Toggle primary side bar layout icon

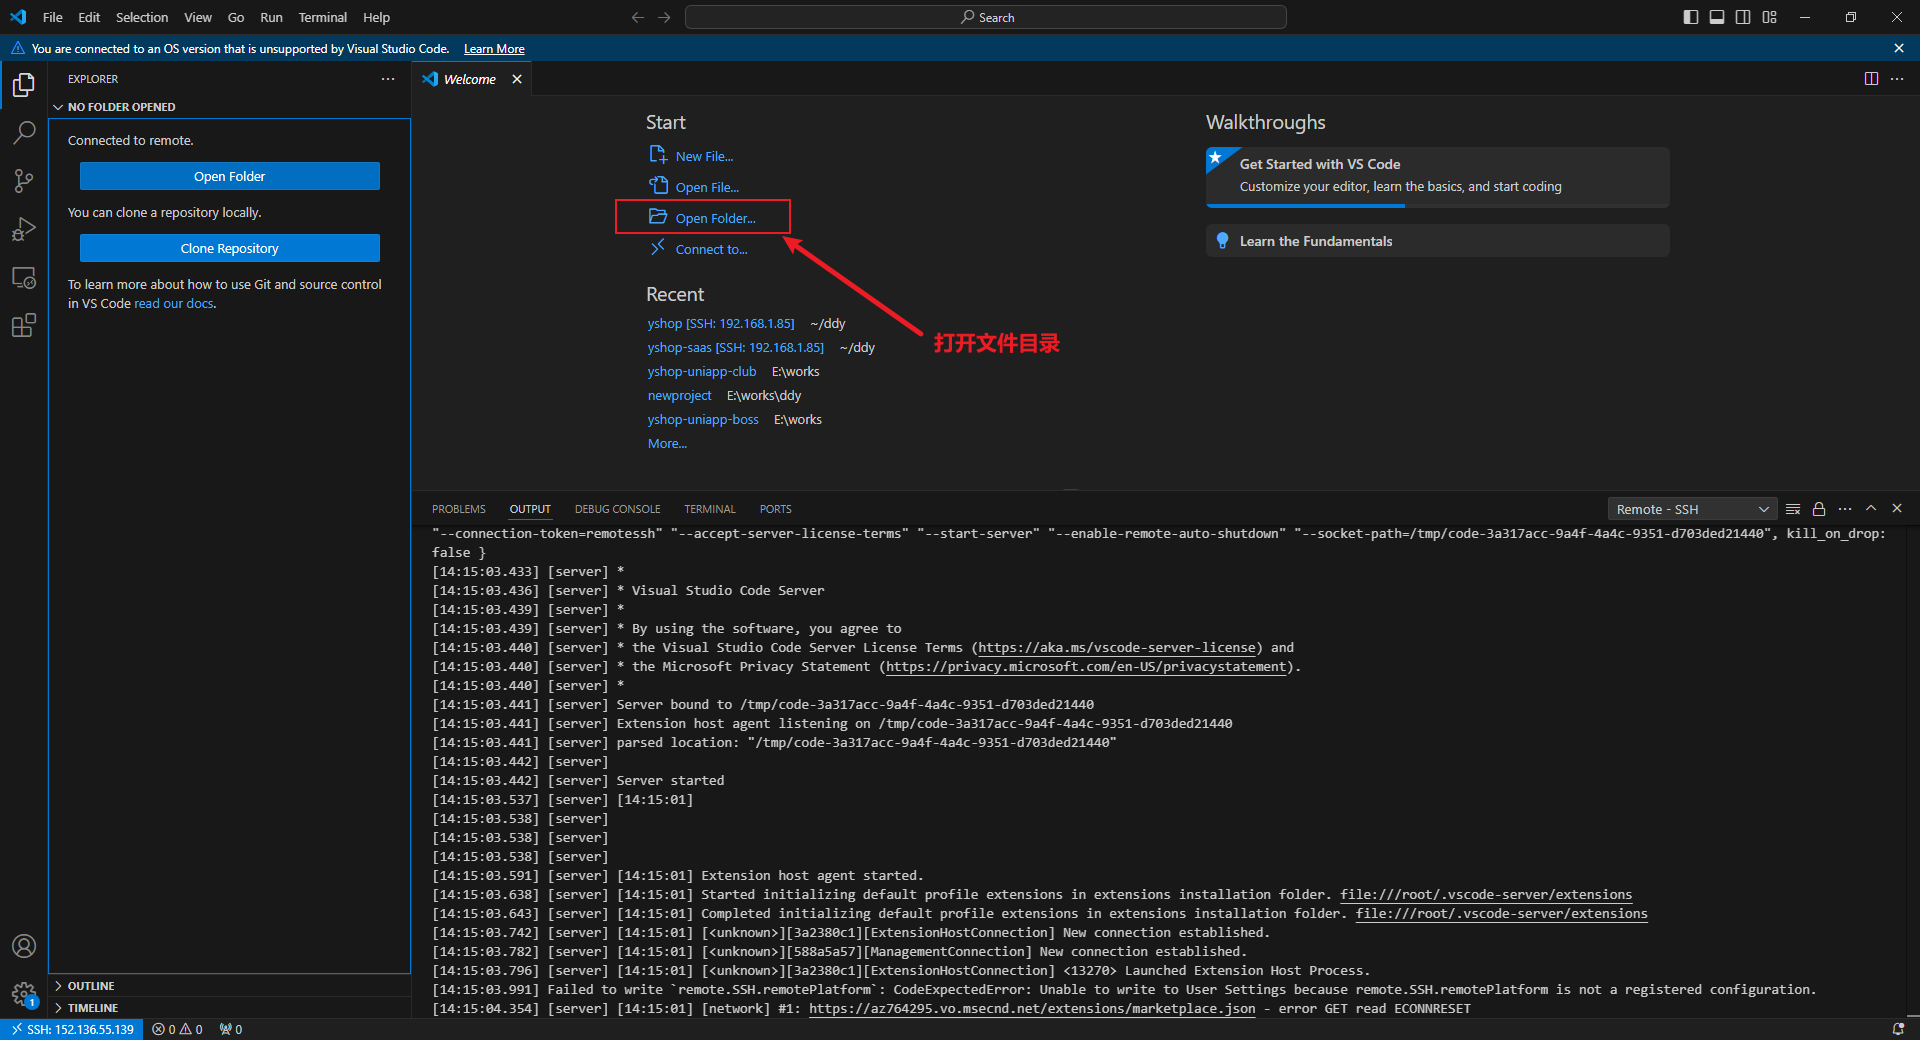[1691, 17]
